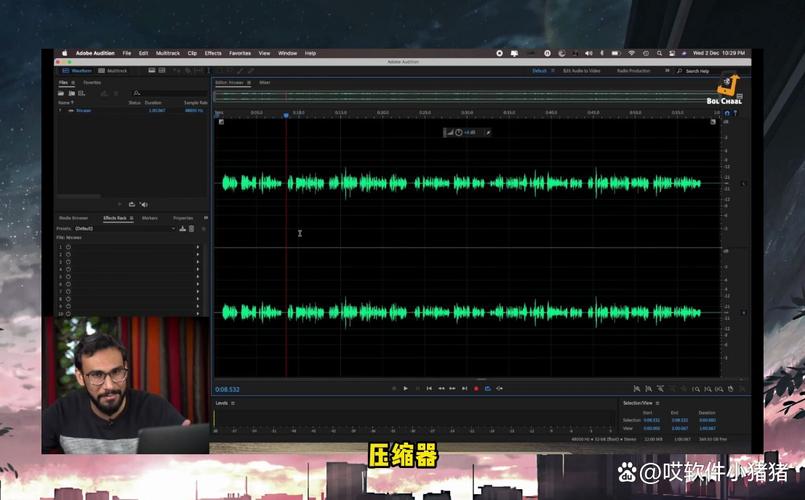Open the File menu
805x500 pixels.
[x=126, y=53]
